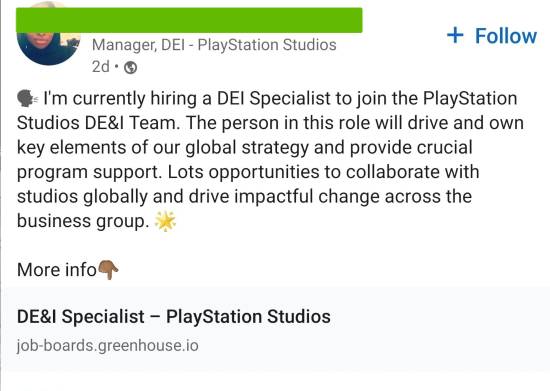Click the line key elements of our global strategy
550x391 pixels.
244,148
